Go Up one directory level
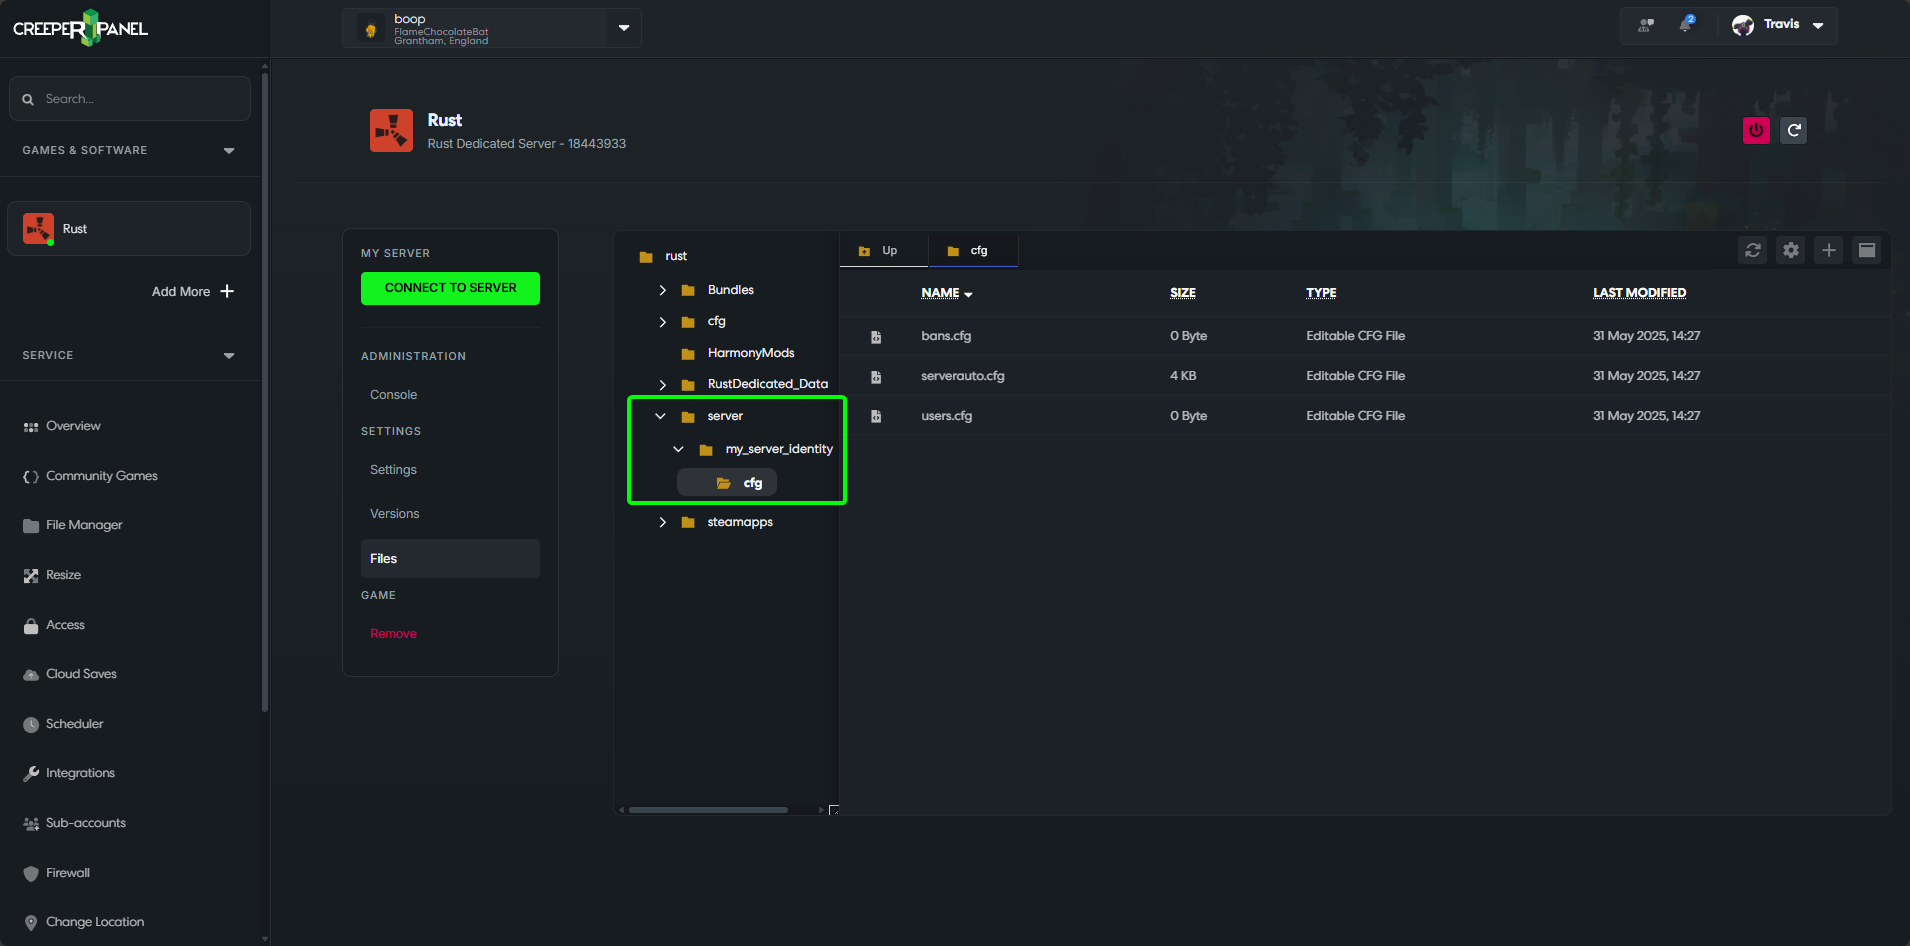Screen dimensions: 1910x946 click(x=879, y=251)
